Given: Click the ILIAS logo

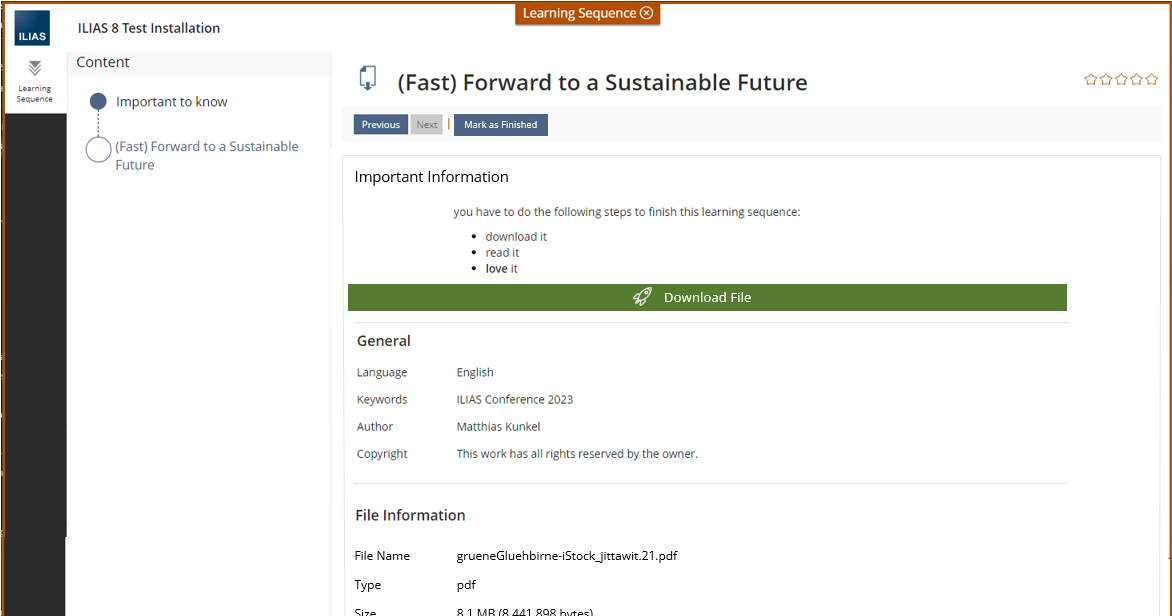Looking at the screenshot, I should coord(32,28).
